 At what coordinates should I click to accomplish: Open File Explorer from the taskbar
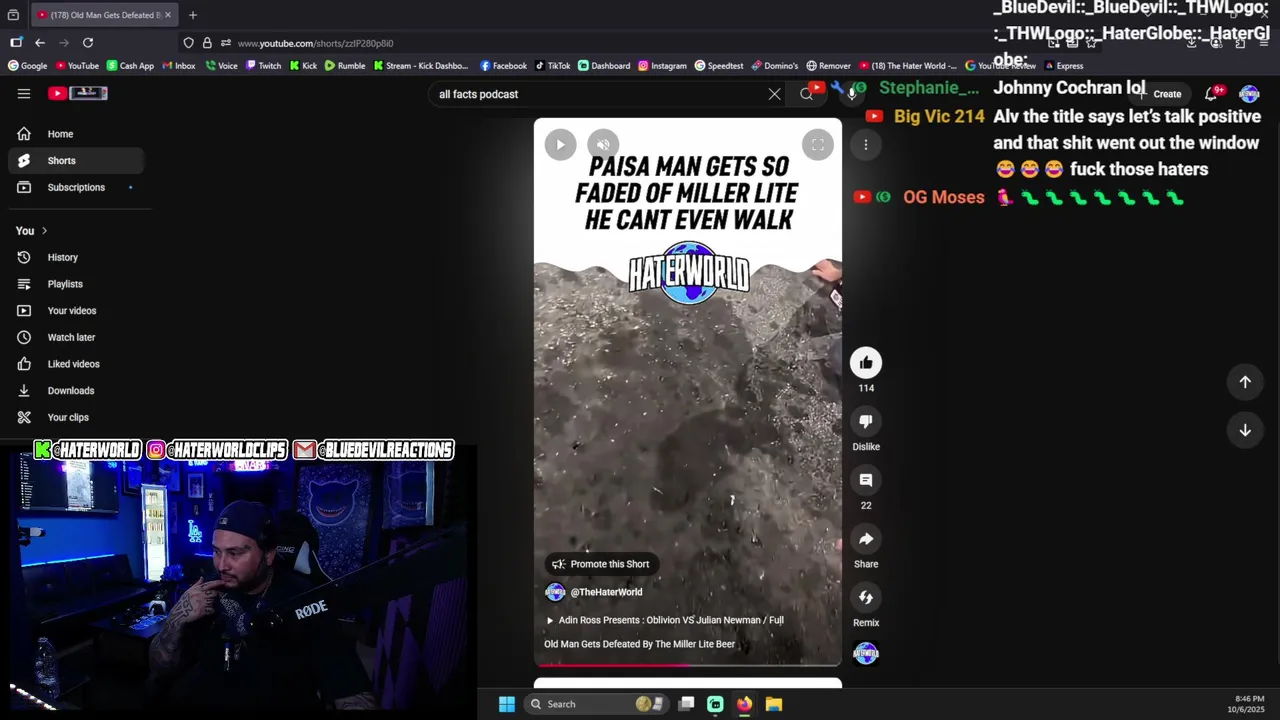pyautogui.click(x=773, y=704)
